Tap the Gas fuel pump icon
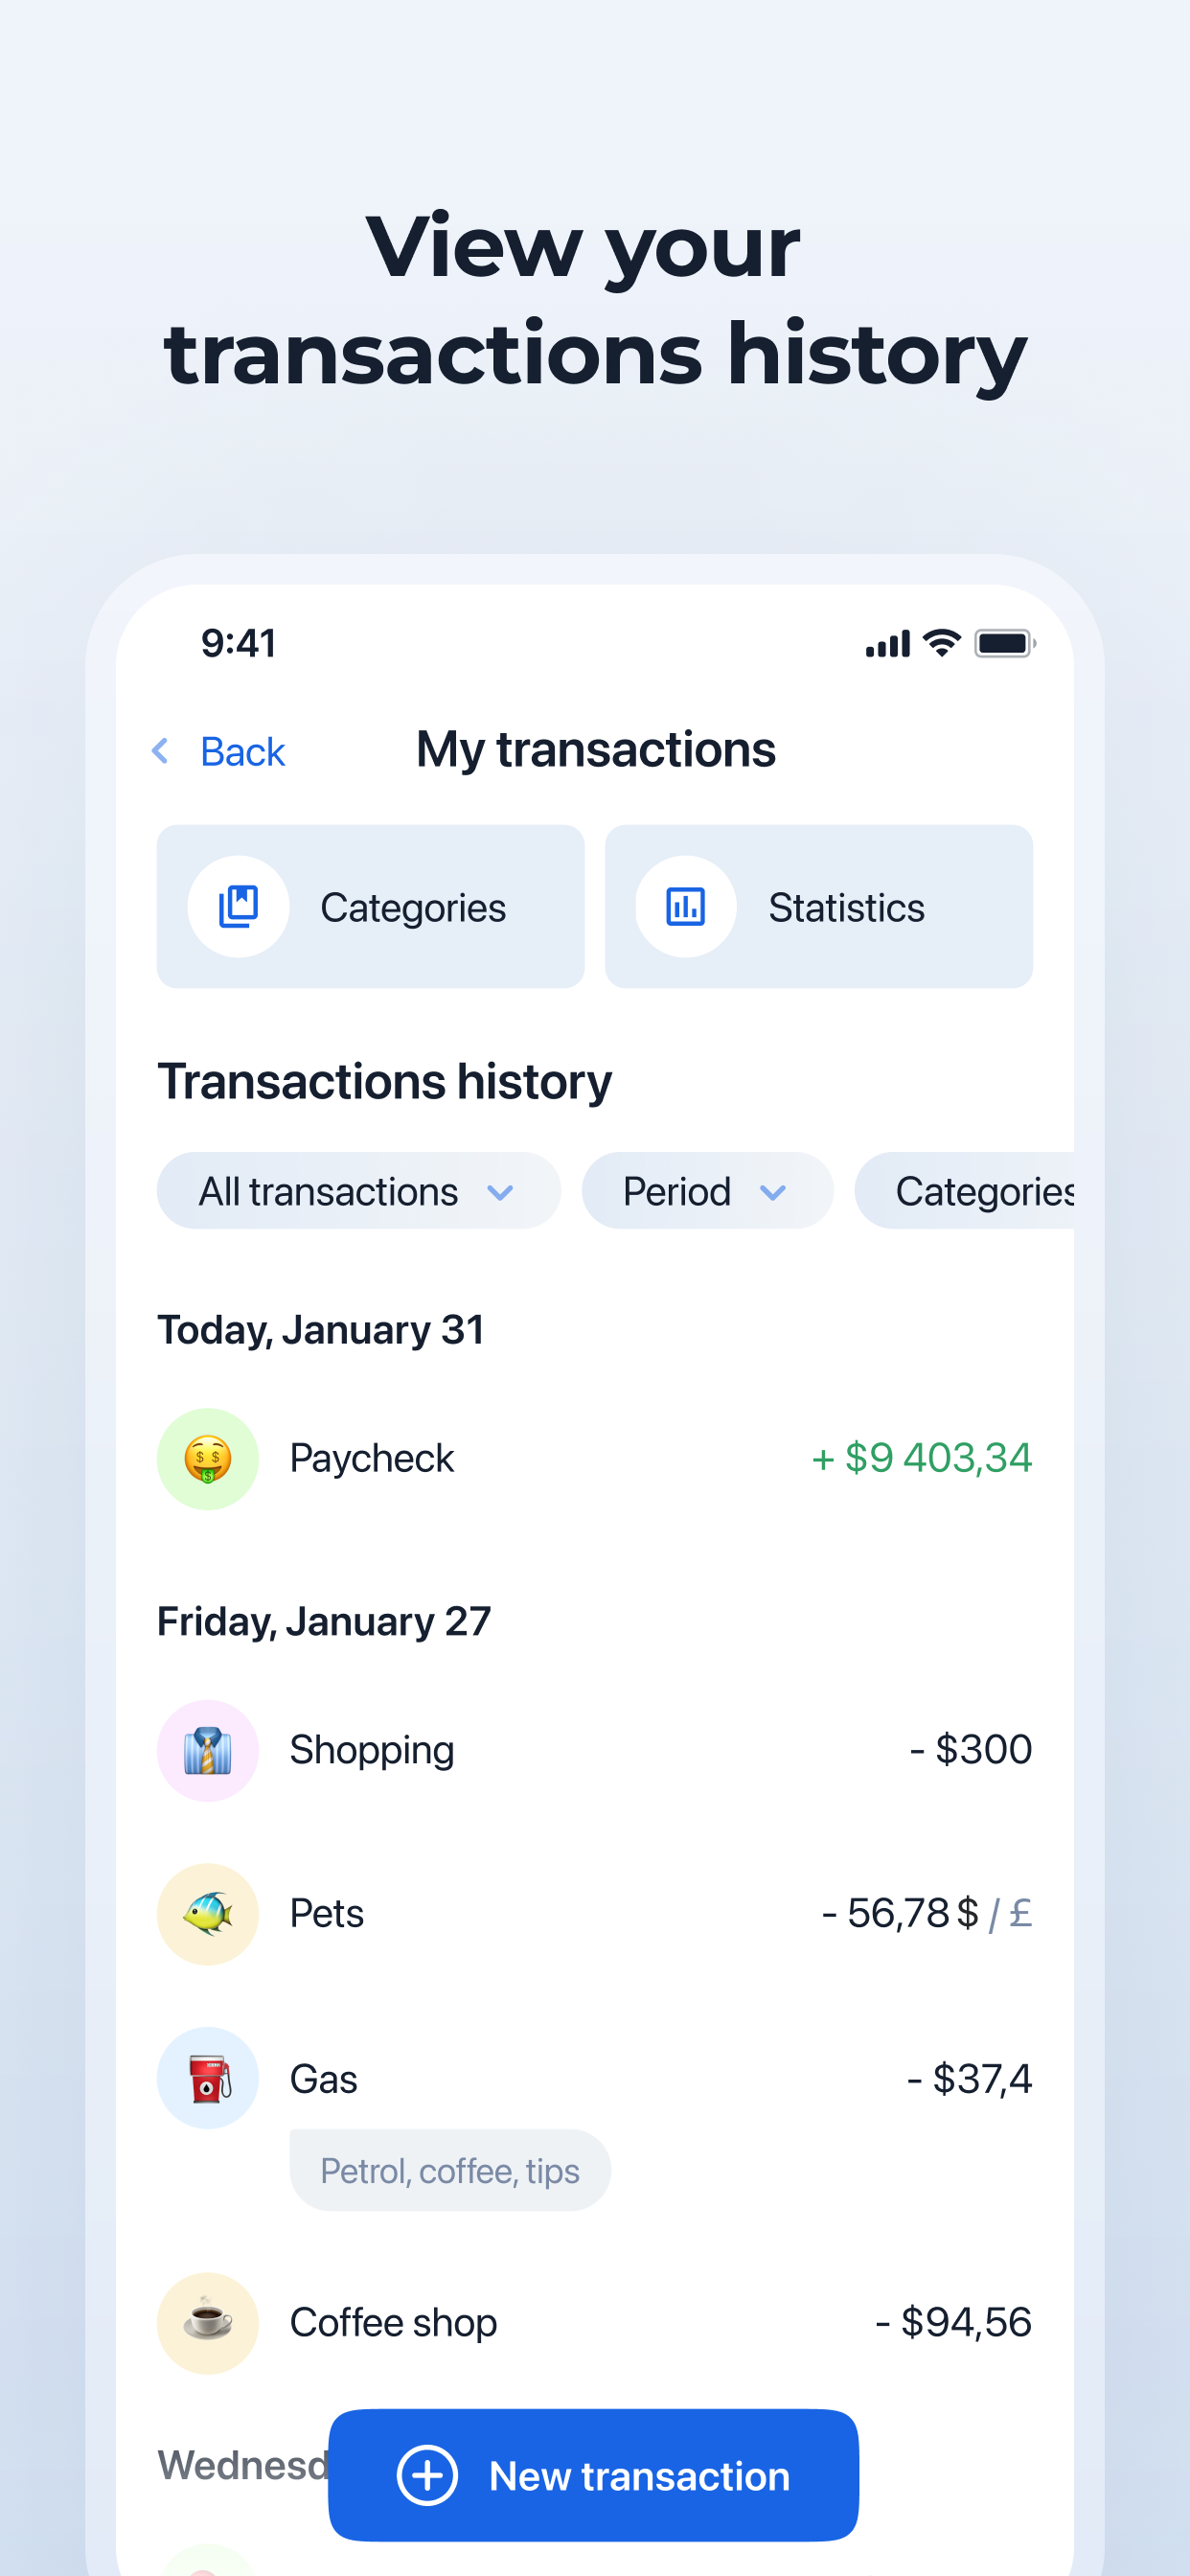Viewport: 1190px width, 2576px height. click(208, 2078)
